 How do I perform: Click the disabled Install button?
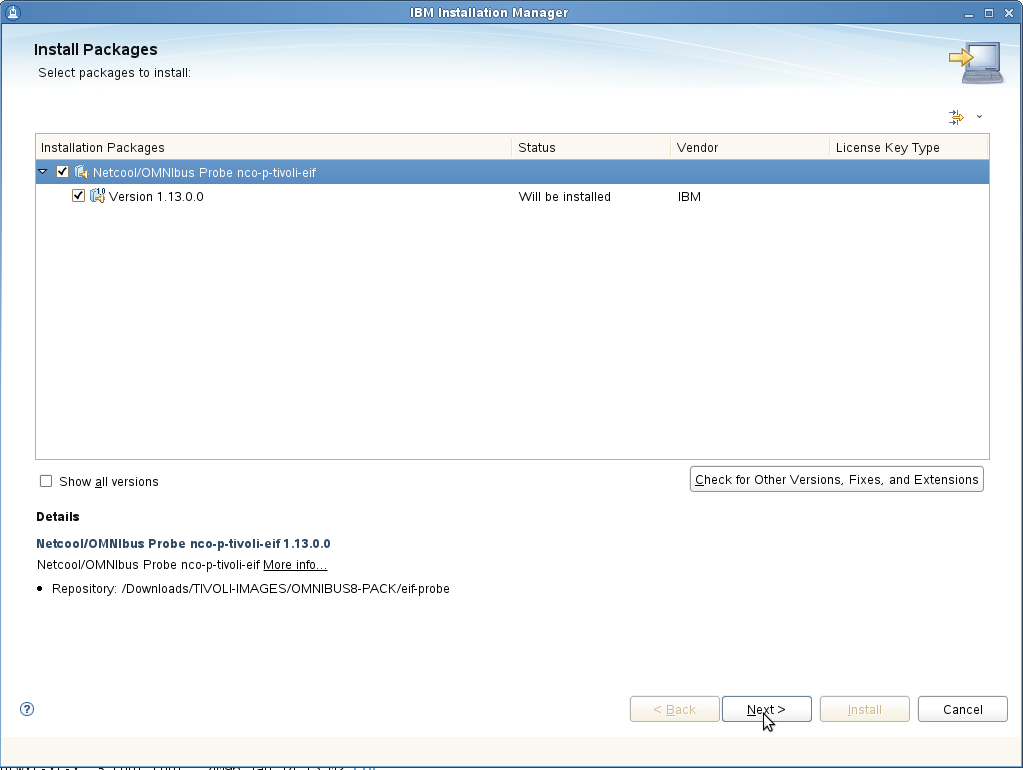click(x=864, y=709)
